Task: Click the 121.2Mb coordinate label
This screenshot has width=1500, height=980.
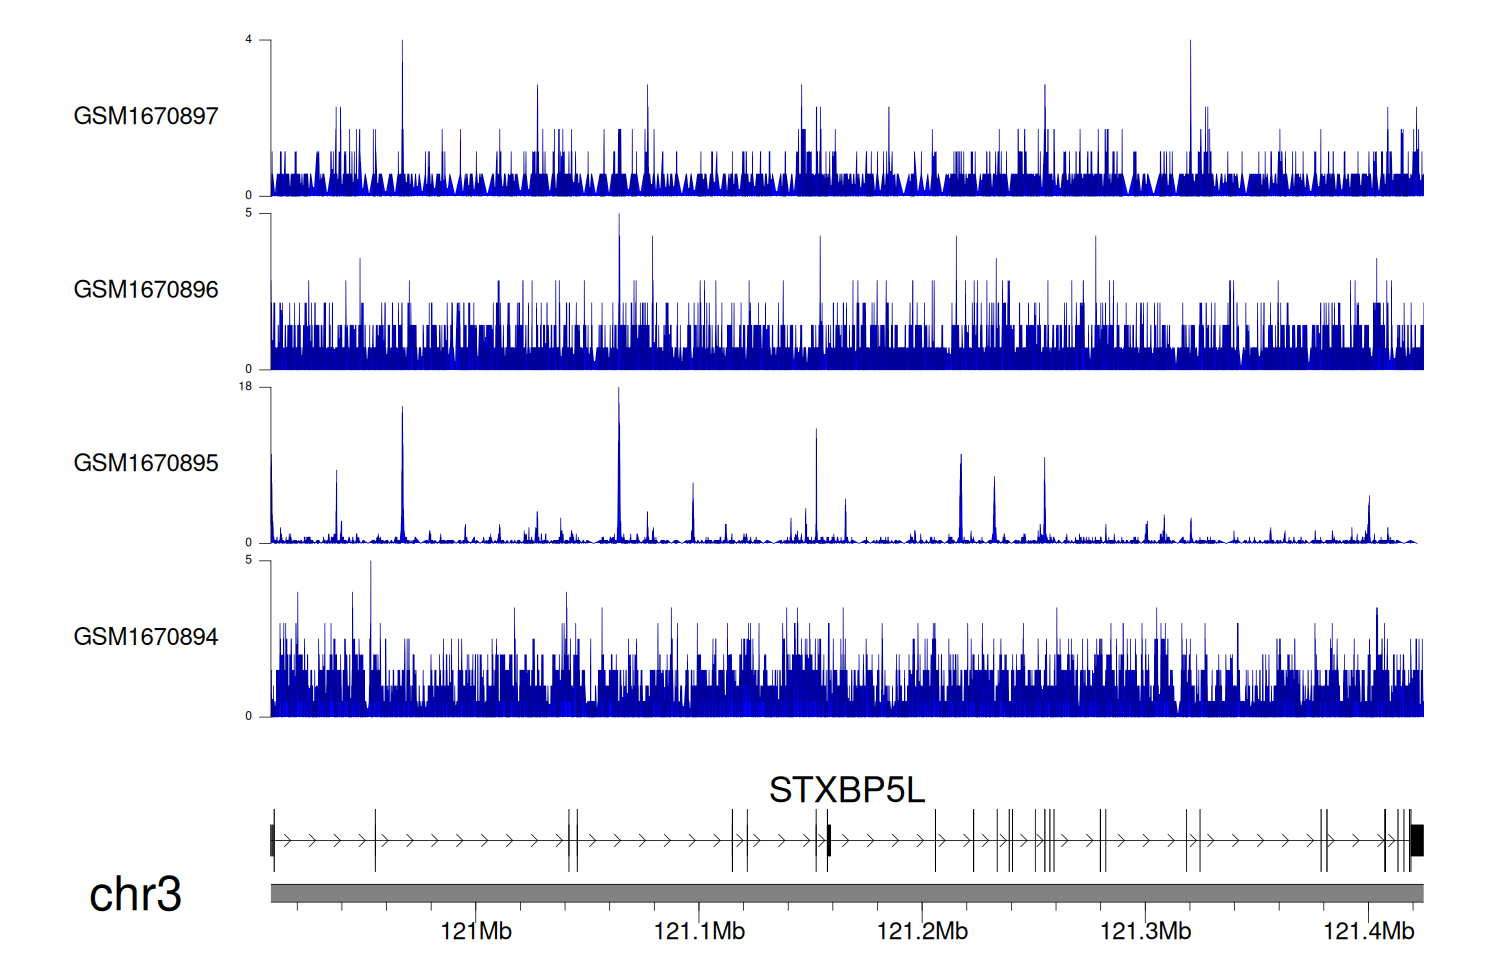Action: click(x=922, y=932)
